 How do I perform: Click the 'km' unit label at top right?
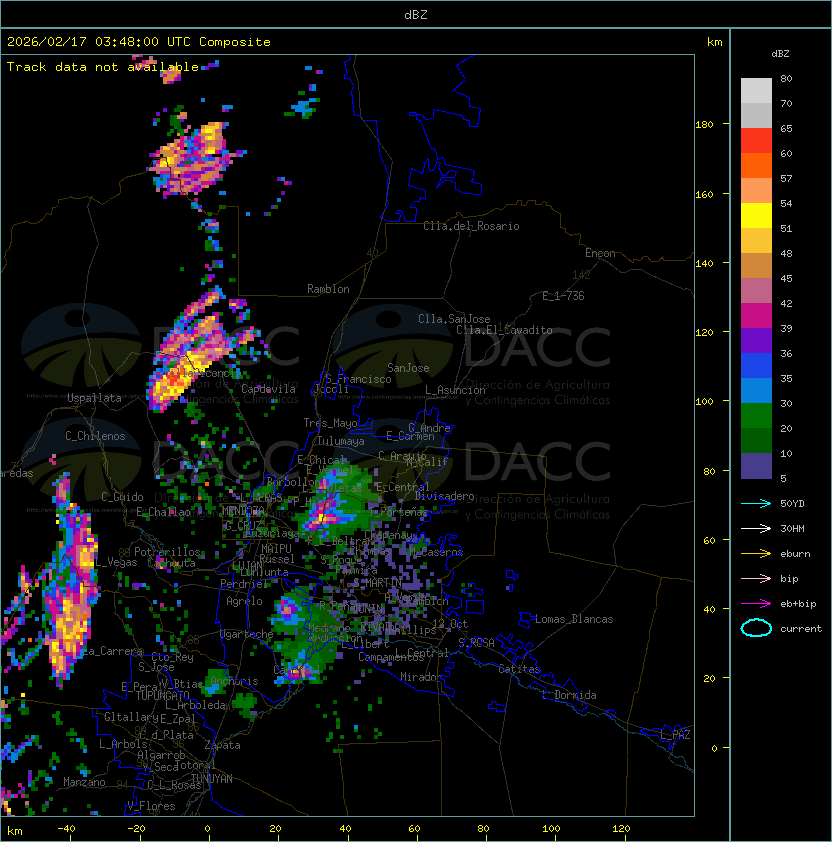coord(714,42)
